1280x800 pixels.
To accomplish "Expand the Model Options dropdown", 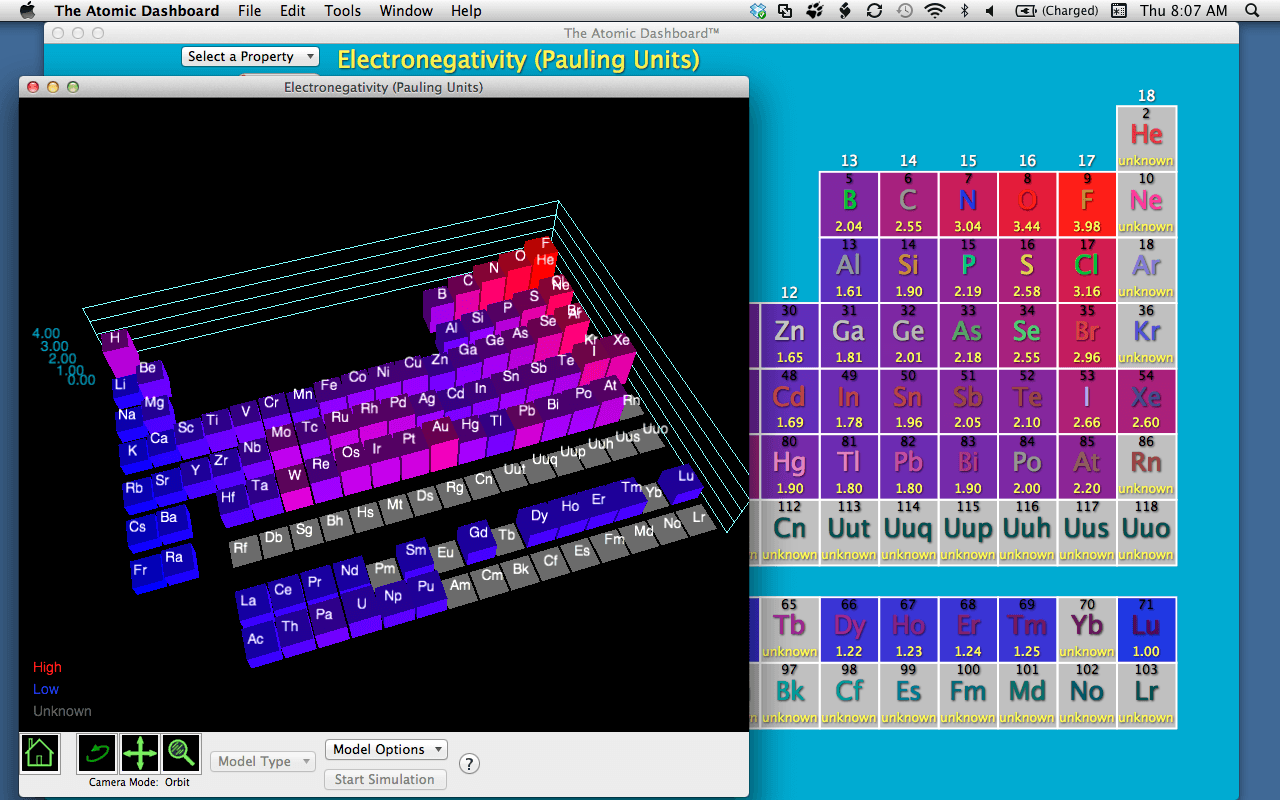I will tap(386, 749).
